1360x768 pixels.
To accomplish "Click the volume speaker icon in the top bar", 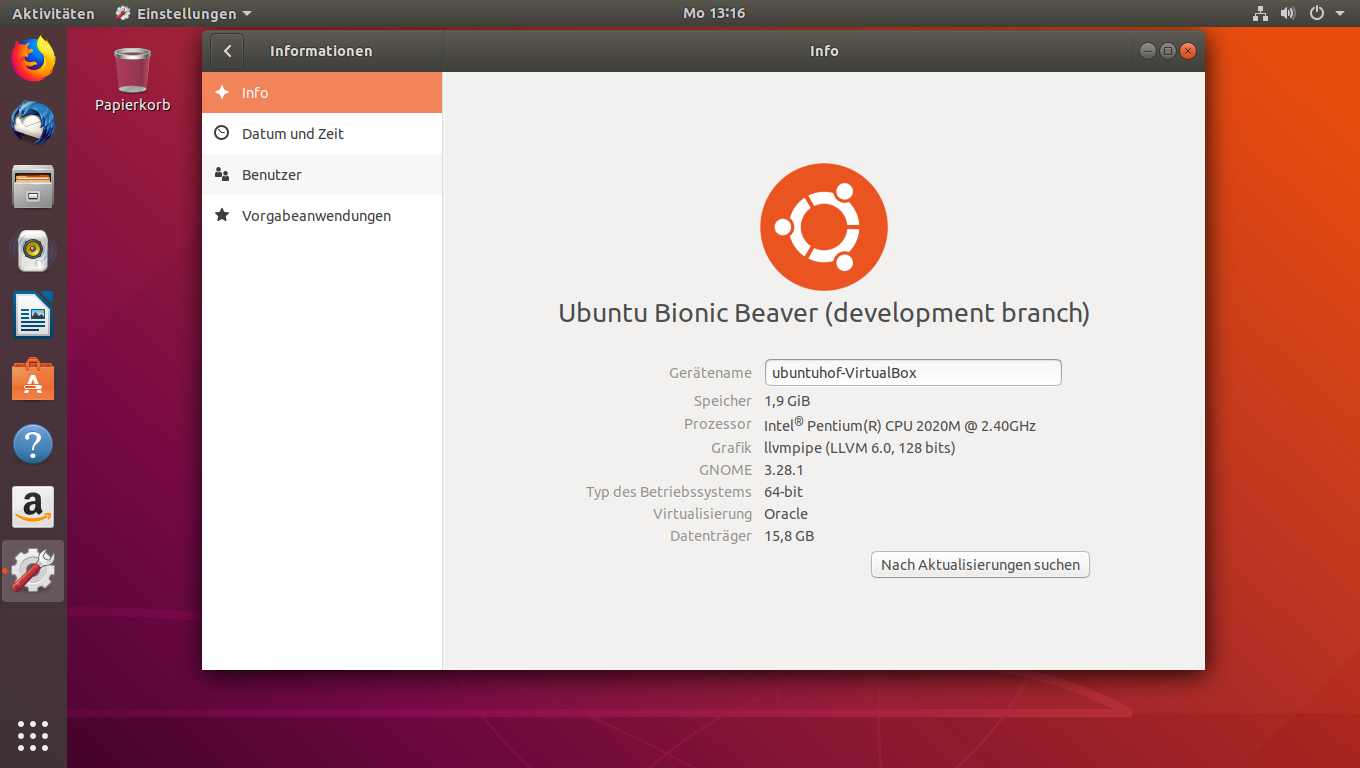I will [x=1288, y=14].
